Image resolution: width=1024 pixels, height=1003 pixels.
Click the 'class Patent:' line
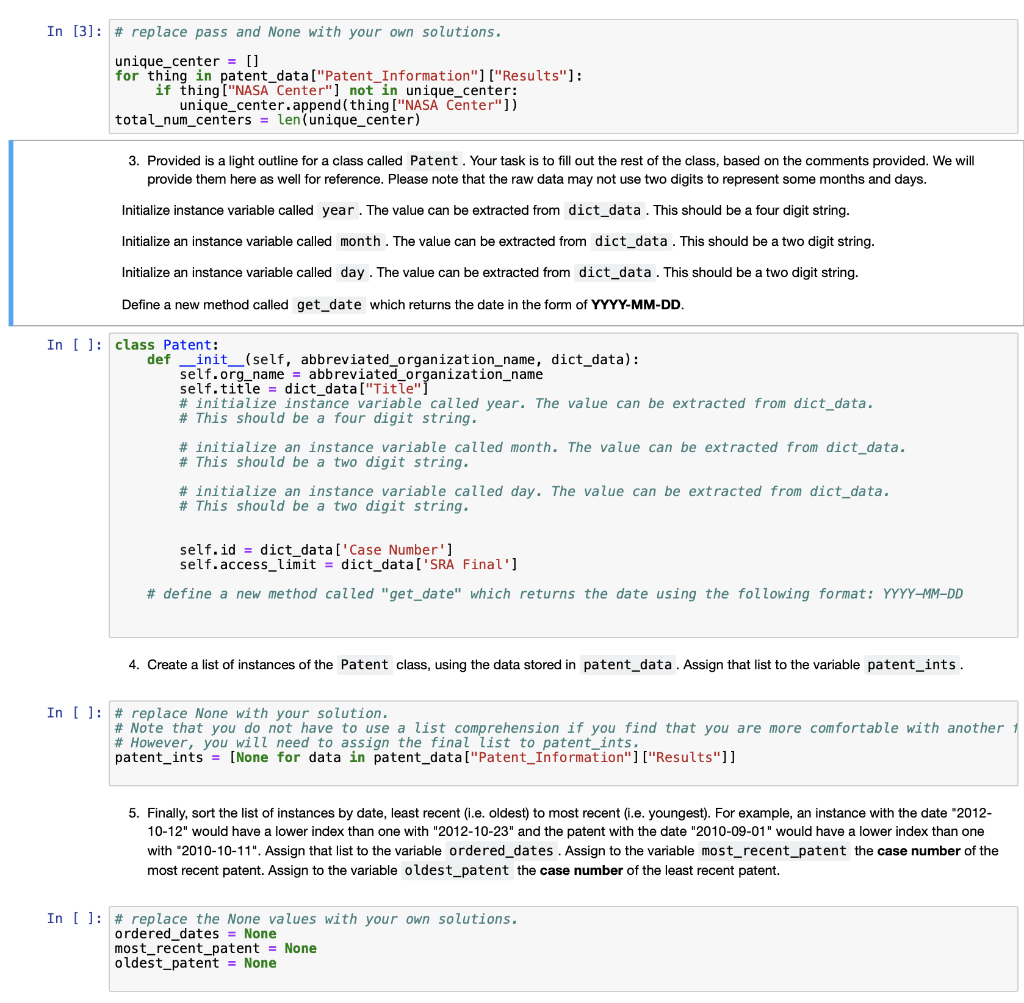pos(167,345)
